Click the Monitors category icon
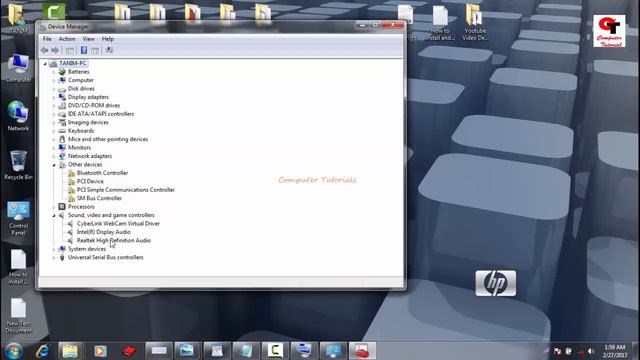The height and width of the screenshot is (360, 640). [x=62, y=148]
